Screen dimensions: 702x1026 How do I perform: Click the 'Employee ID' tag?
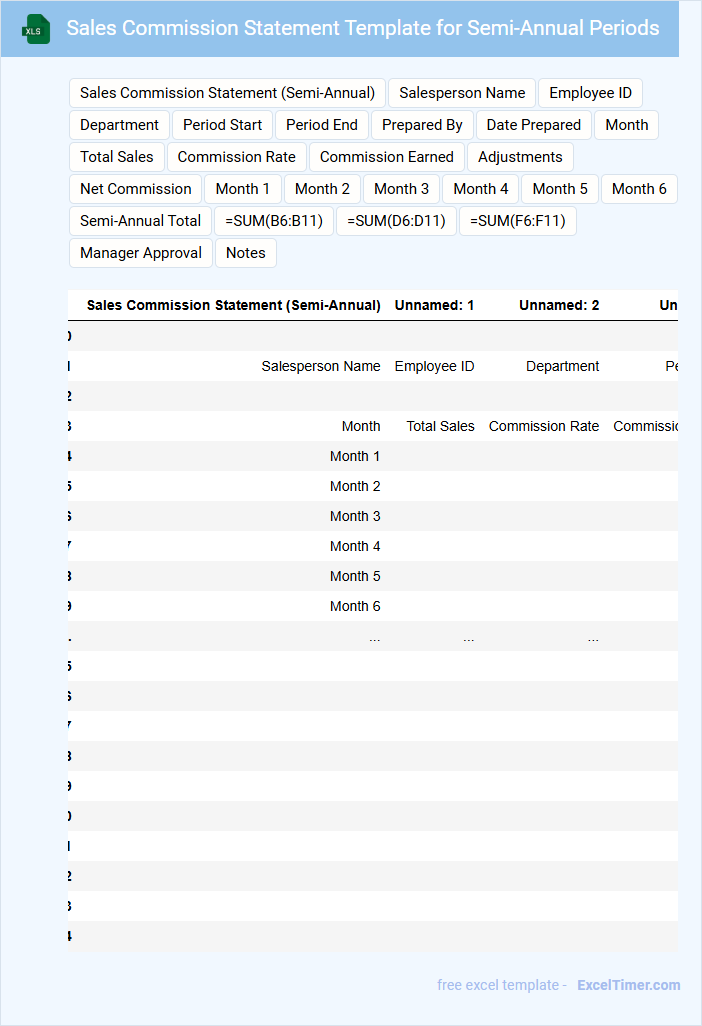coord(590,93)
